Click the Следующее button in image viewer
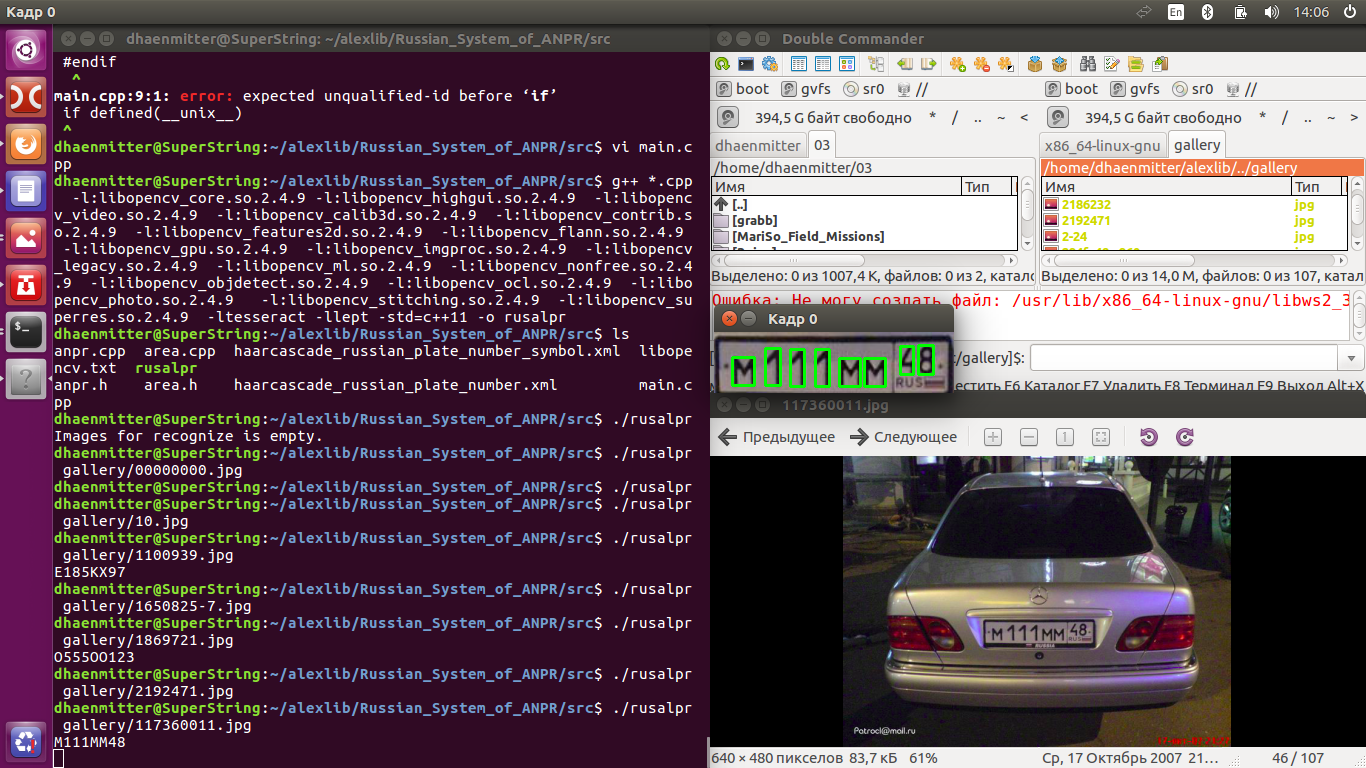Viewport: 1366px width, 768px height. pos(904,437)
